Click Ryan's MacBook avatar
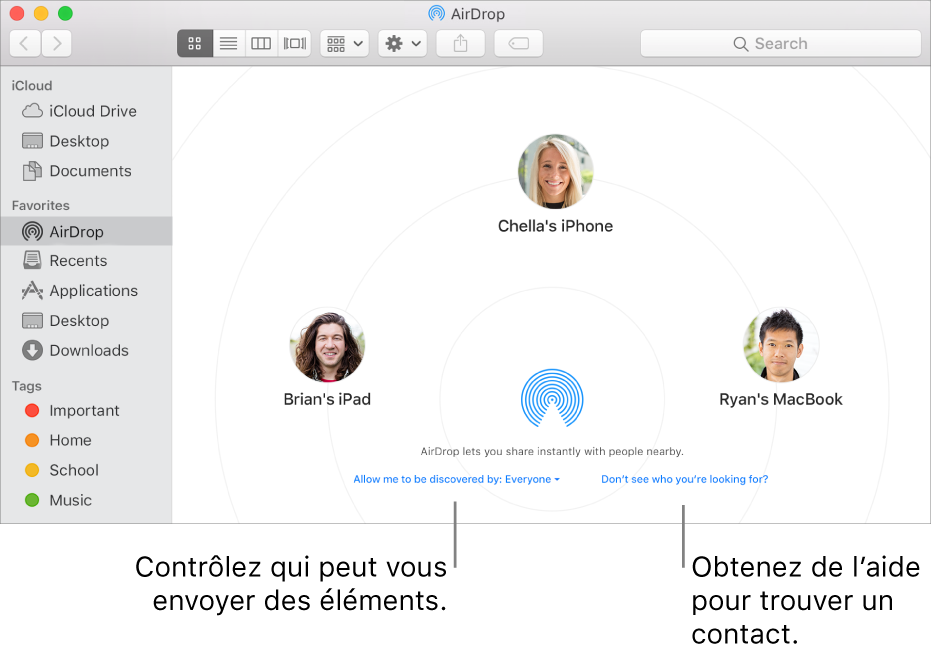 coord(781,345)
